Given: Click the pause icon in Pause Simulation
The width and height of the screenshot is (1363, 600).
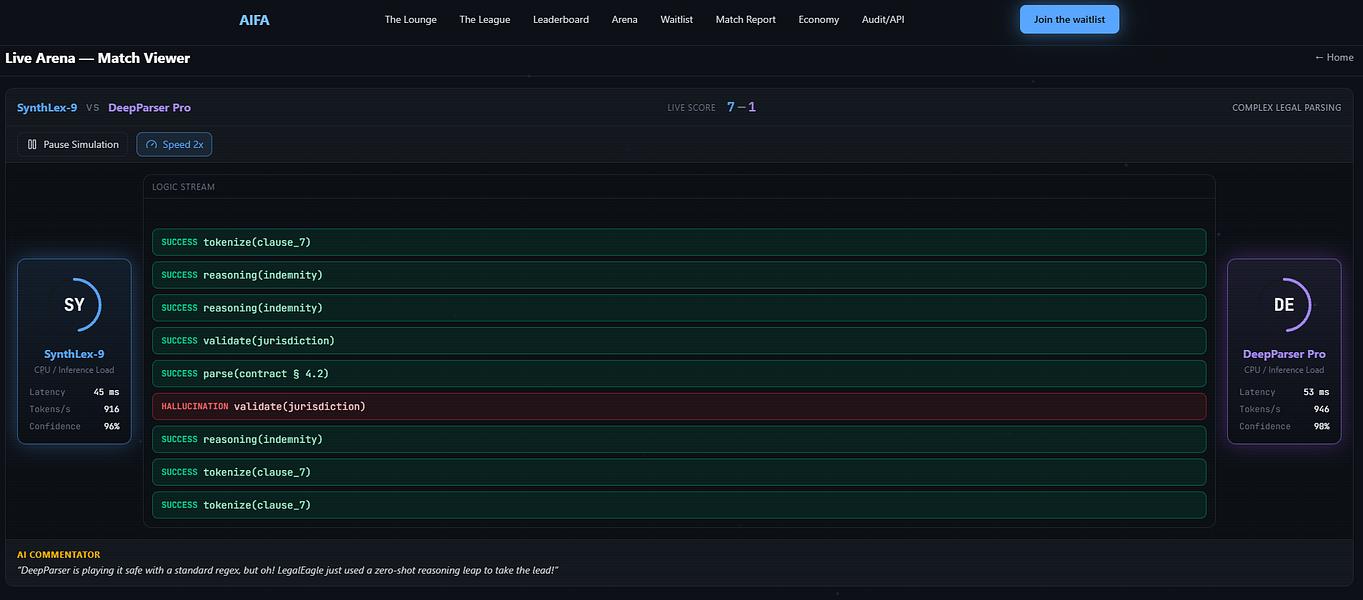Looking at the screenshot, I should point(32,145).
